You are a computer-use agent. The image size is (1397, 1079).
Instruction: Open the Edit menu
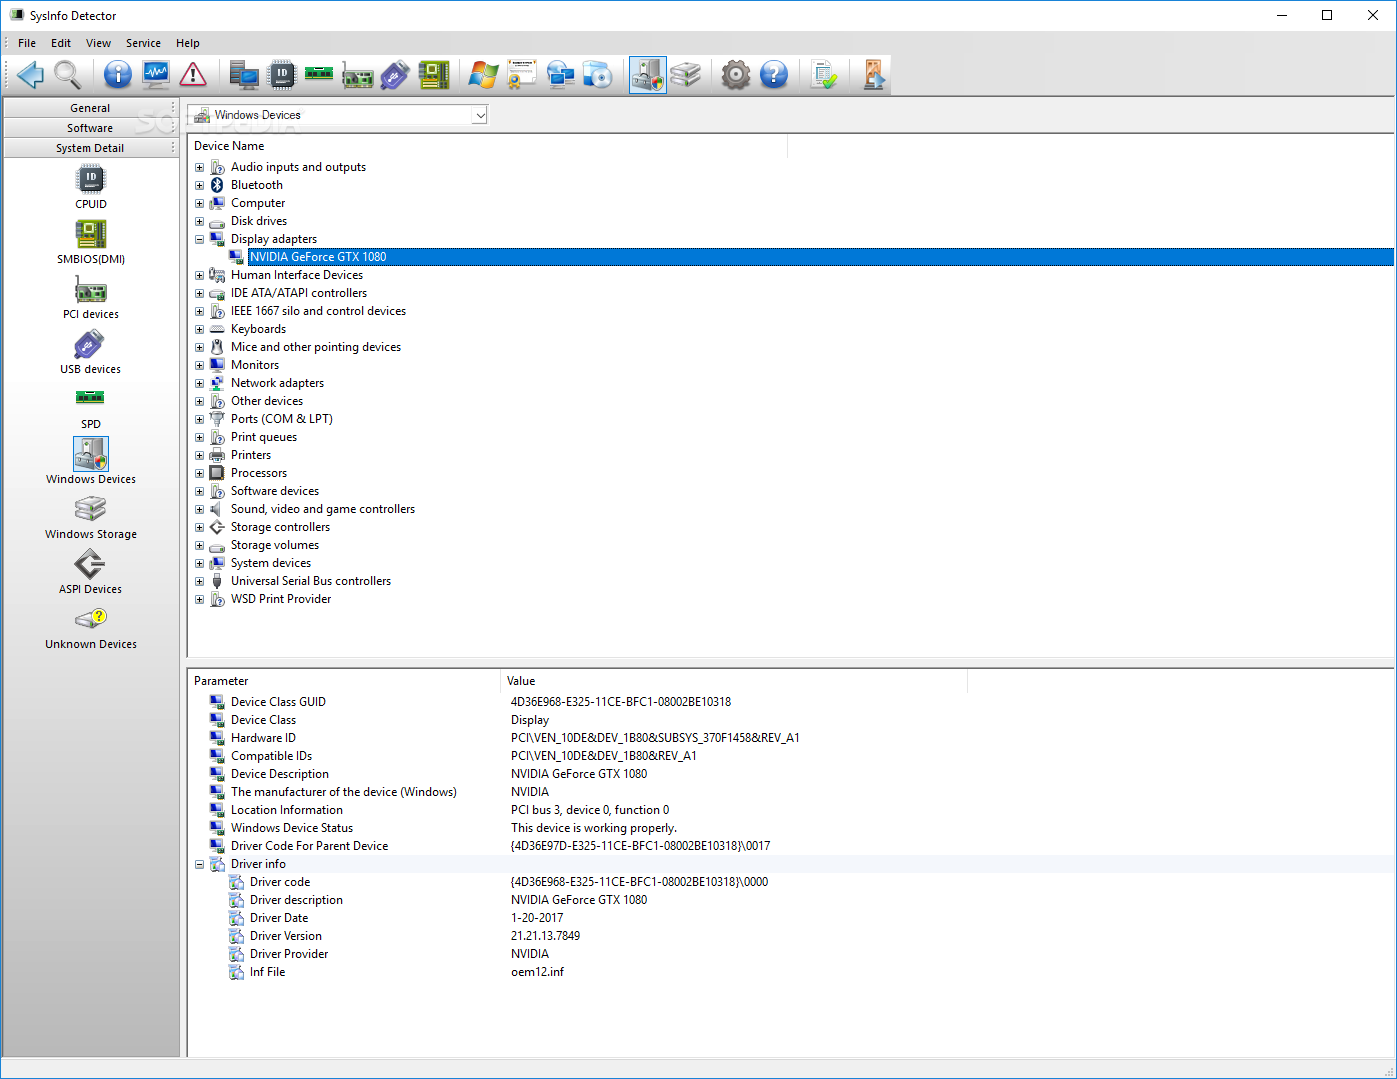pos(61,43)
